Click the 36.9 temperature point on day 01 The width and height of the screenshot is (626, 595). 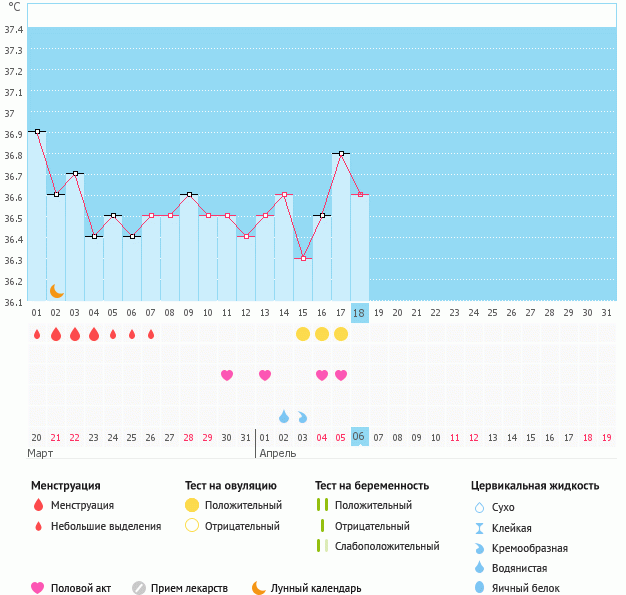(x=37, y=131)
